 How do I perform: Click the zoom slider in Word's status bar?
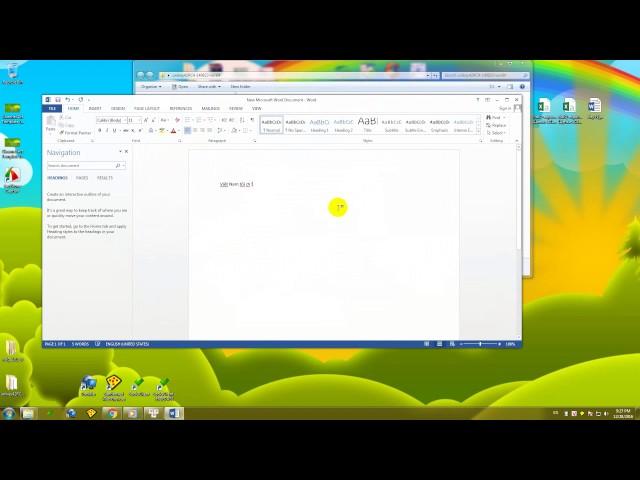[x=480, y=344]
